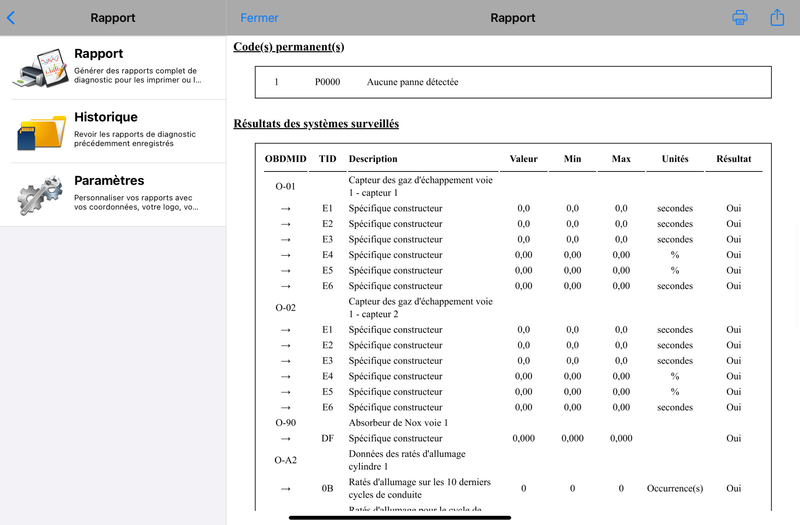Open the share sheet via the share icon
Image resolution: width=800 pixels, height=525 pixels.
coord(777,17)
